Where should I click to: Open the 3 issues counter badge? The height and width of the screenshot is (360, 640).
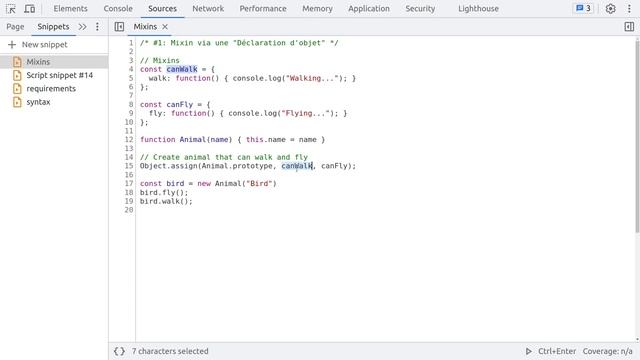pyautogui.click(x=583, y=8)
